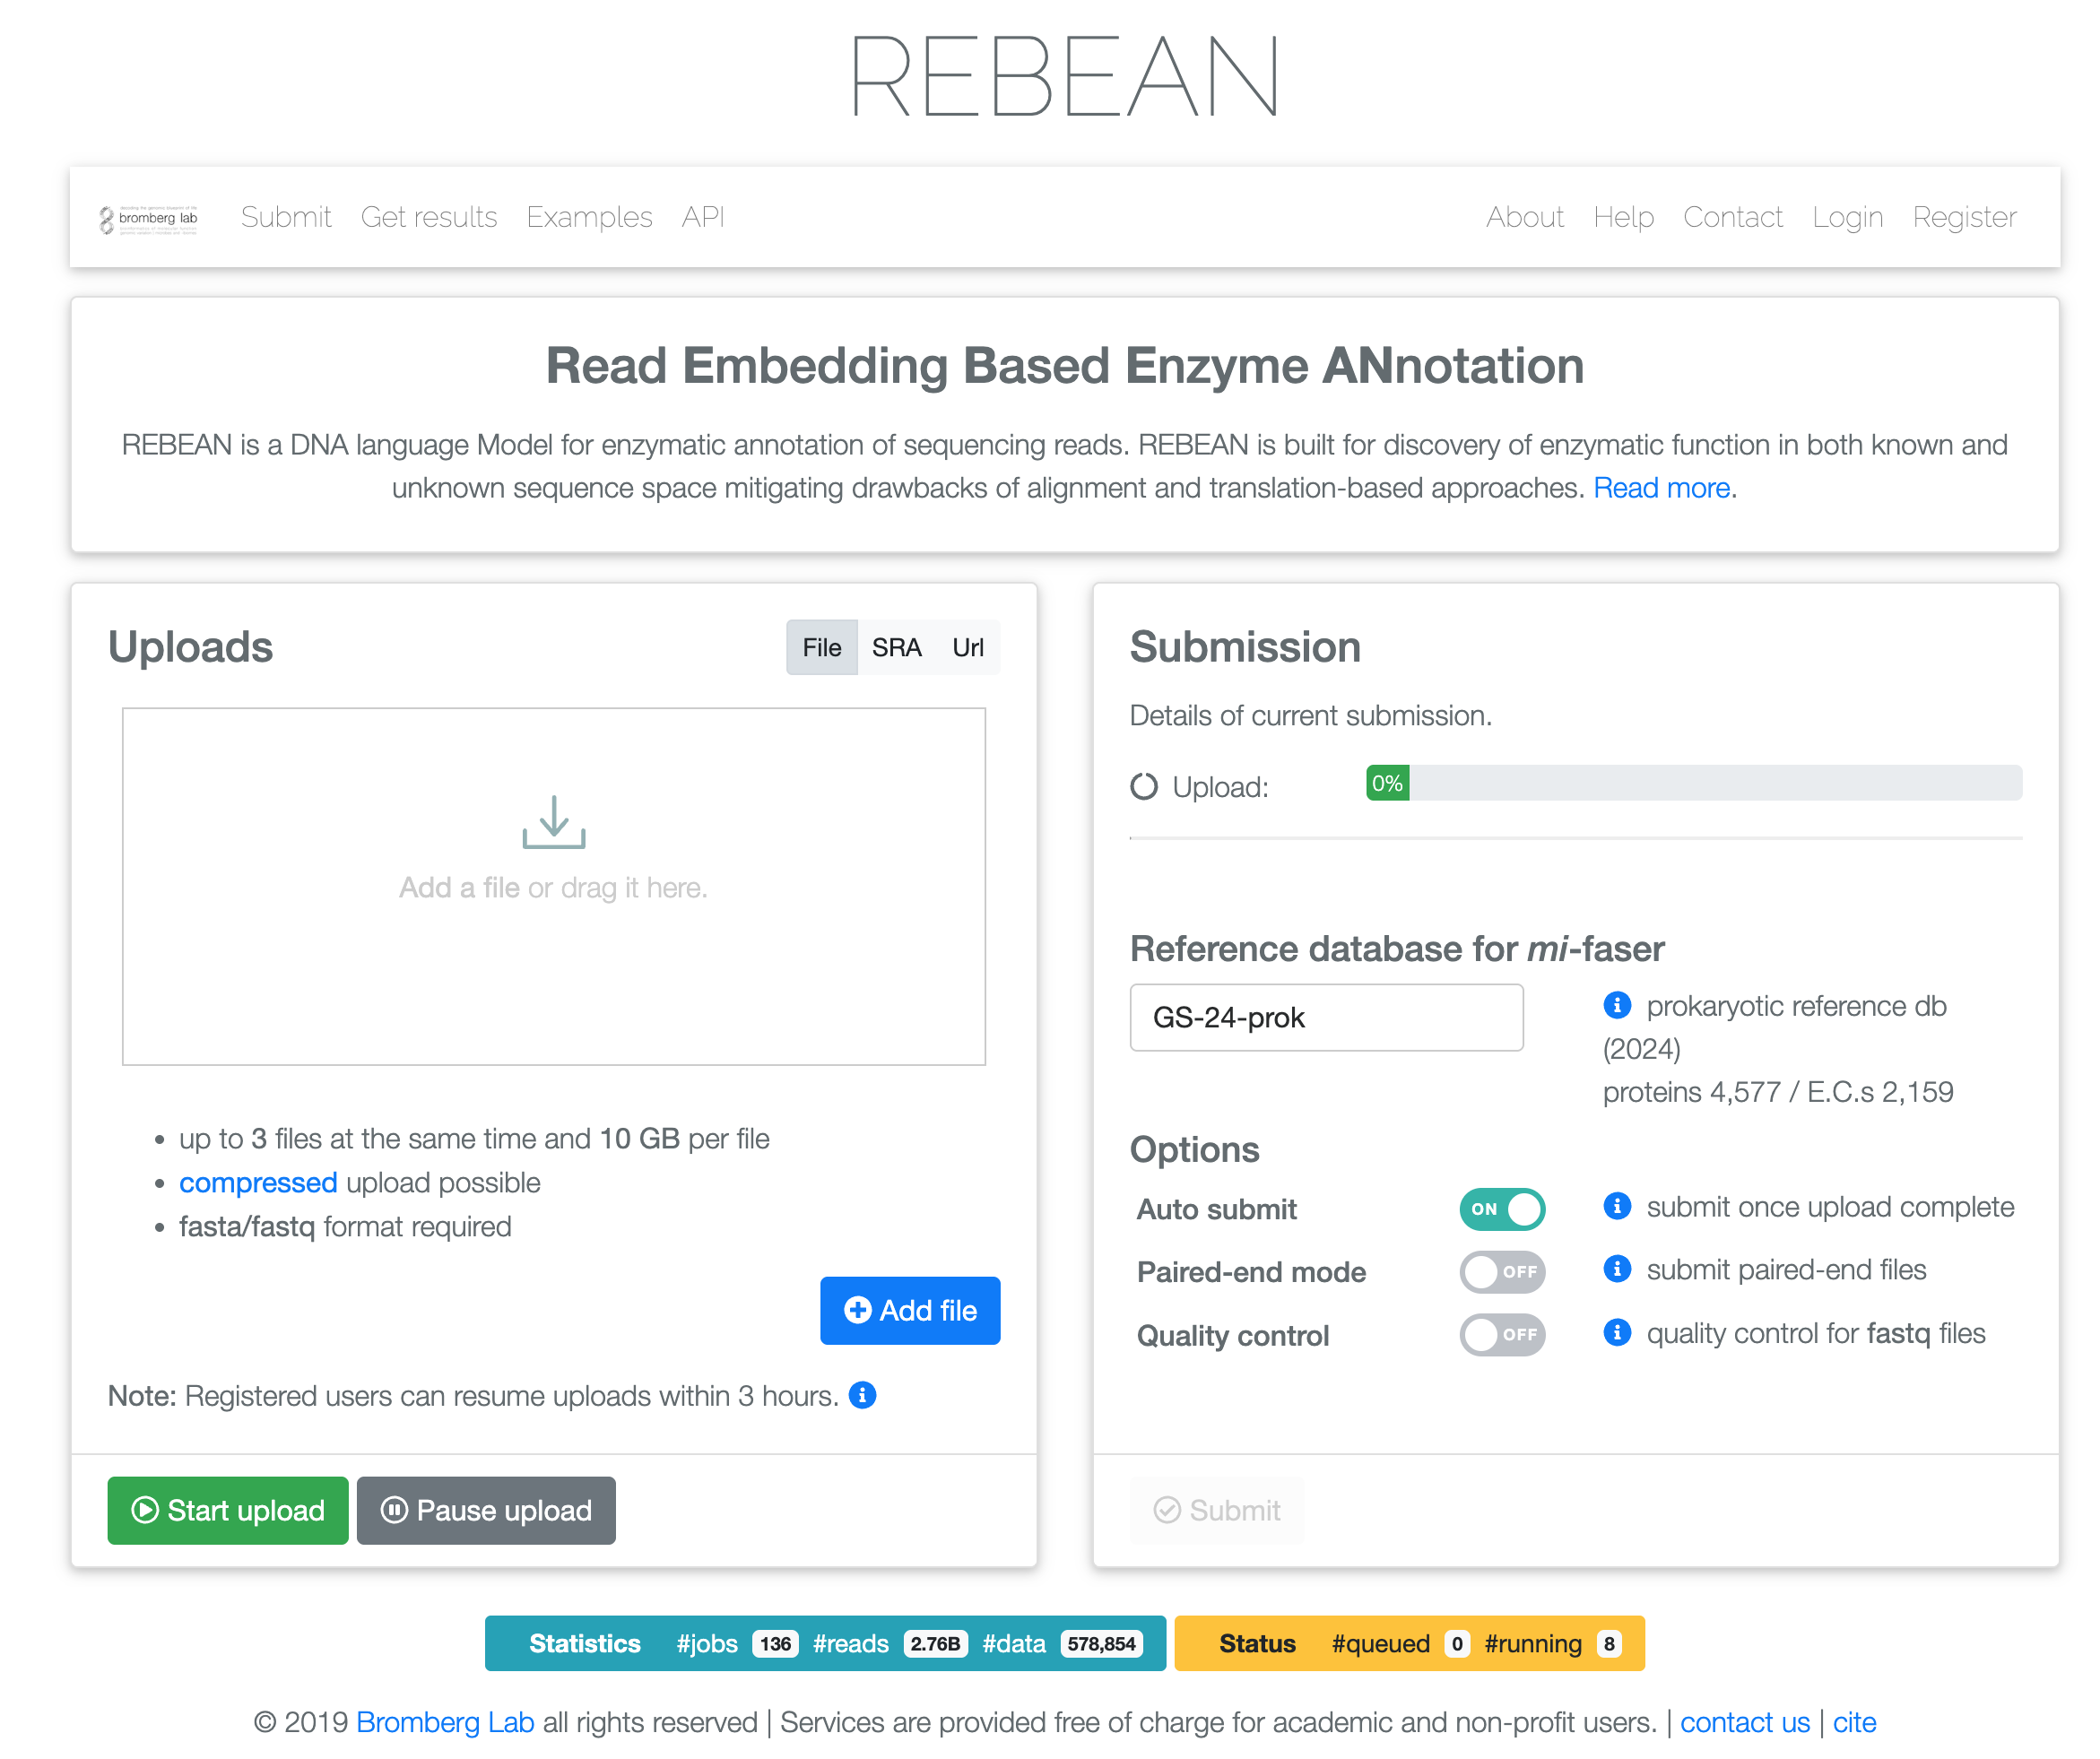Open the Contact page

click(1732, 217)
